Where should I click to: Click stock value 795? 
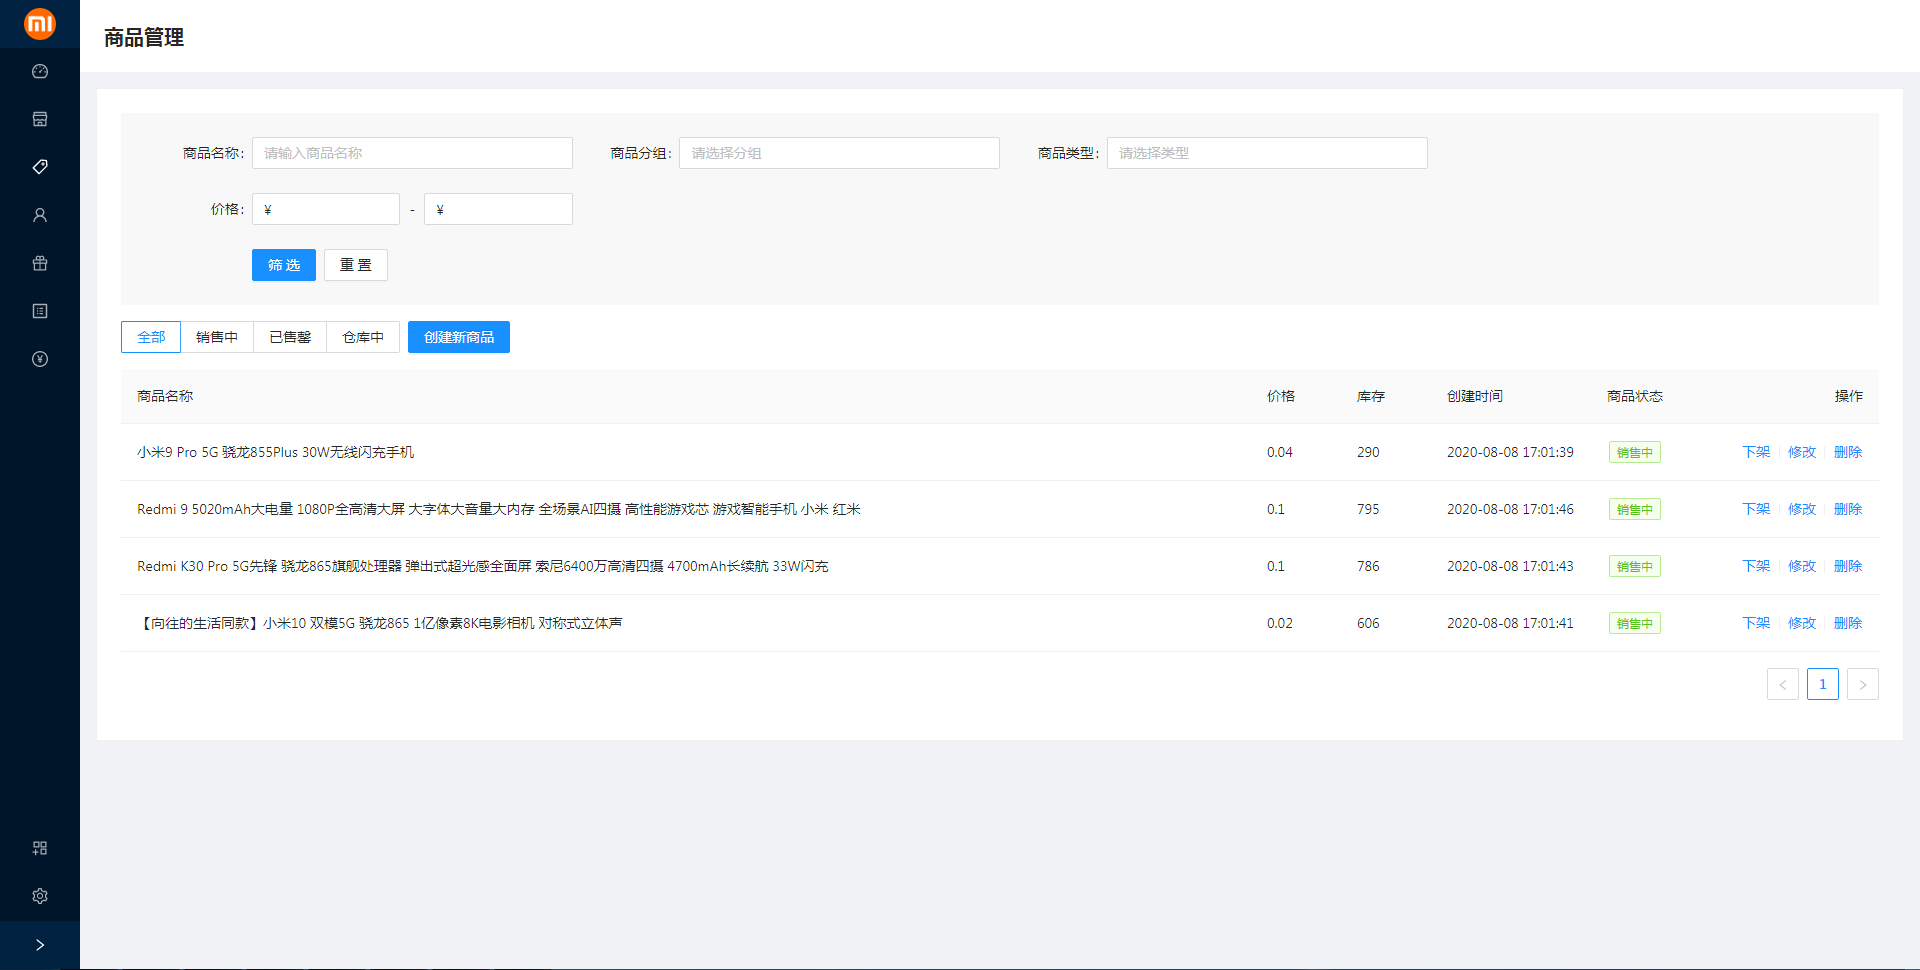1368,509
